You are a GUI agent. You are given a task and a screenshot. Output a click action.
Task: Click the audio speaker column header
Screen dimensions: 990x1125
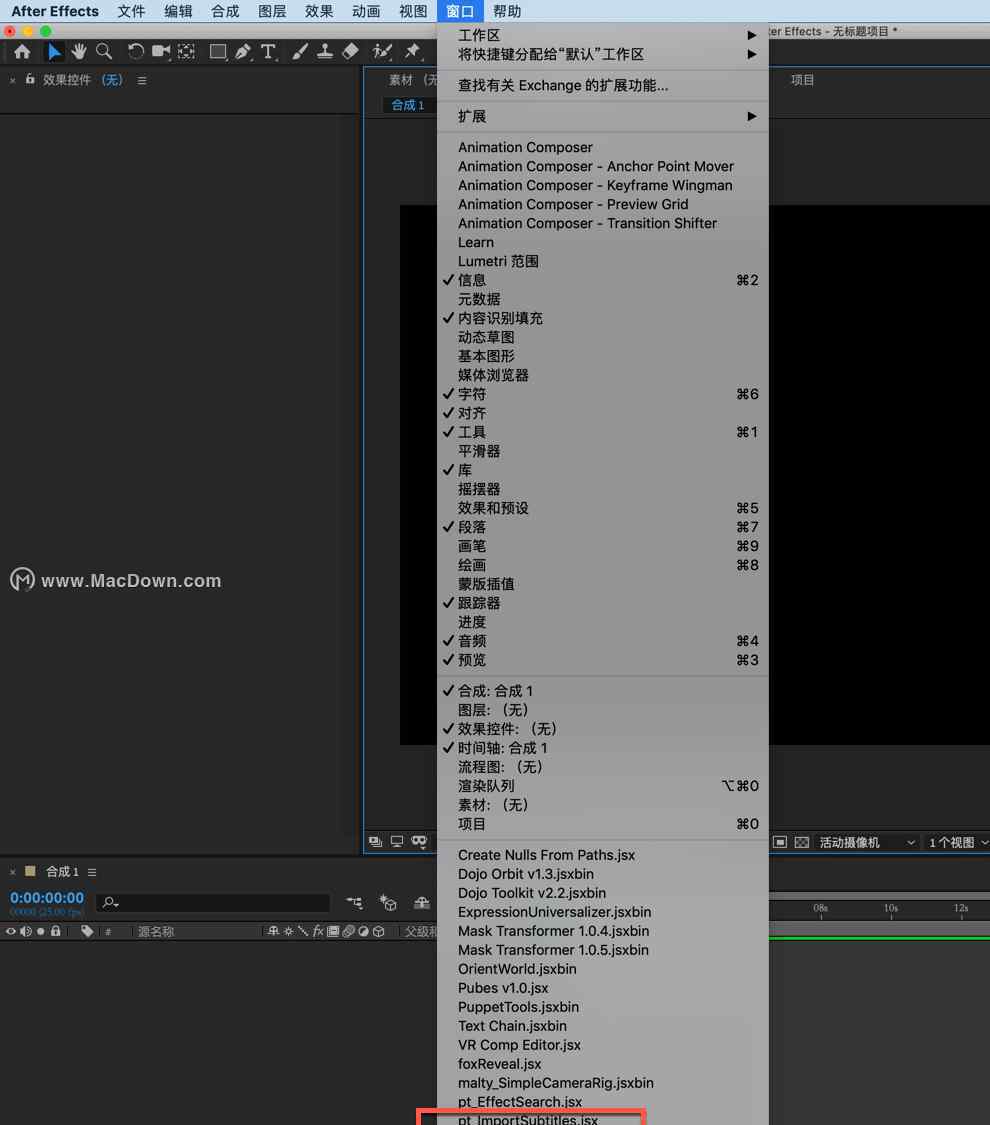(26, 931)
